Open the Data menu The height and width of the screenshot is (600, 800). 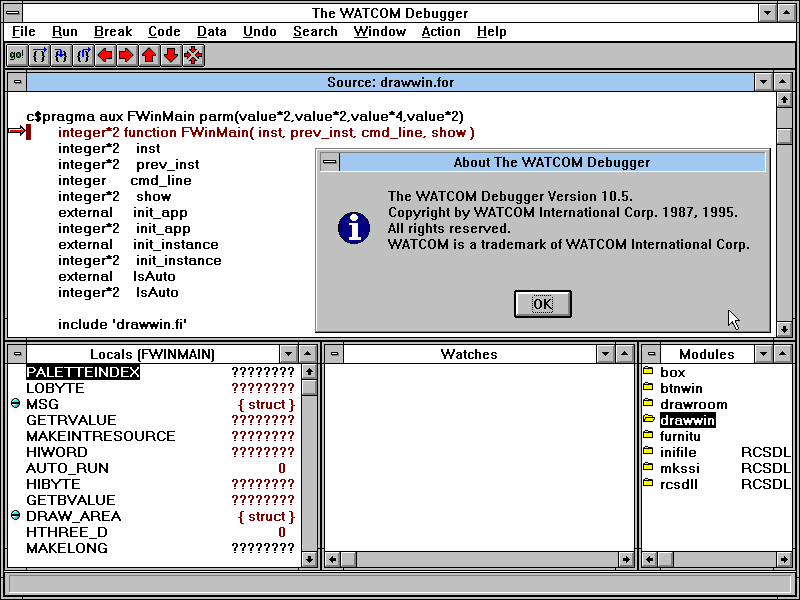coord(212,32)
